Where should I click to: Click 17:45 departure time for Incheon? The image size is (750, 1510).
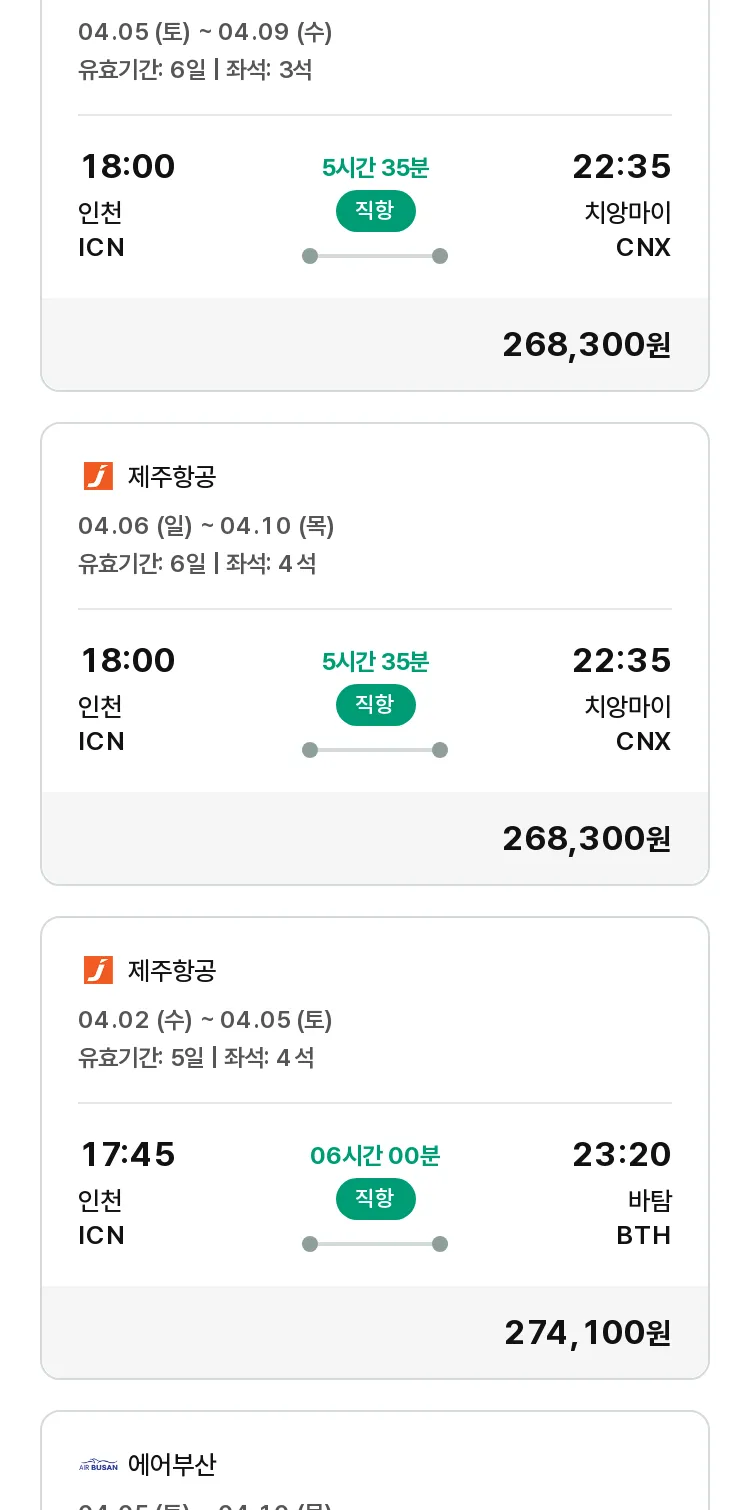pos(128,1154)
